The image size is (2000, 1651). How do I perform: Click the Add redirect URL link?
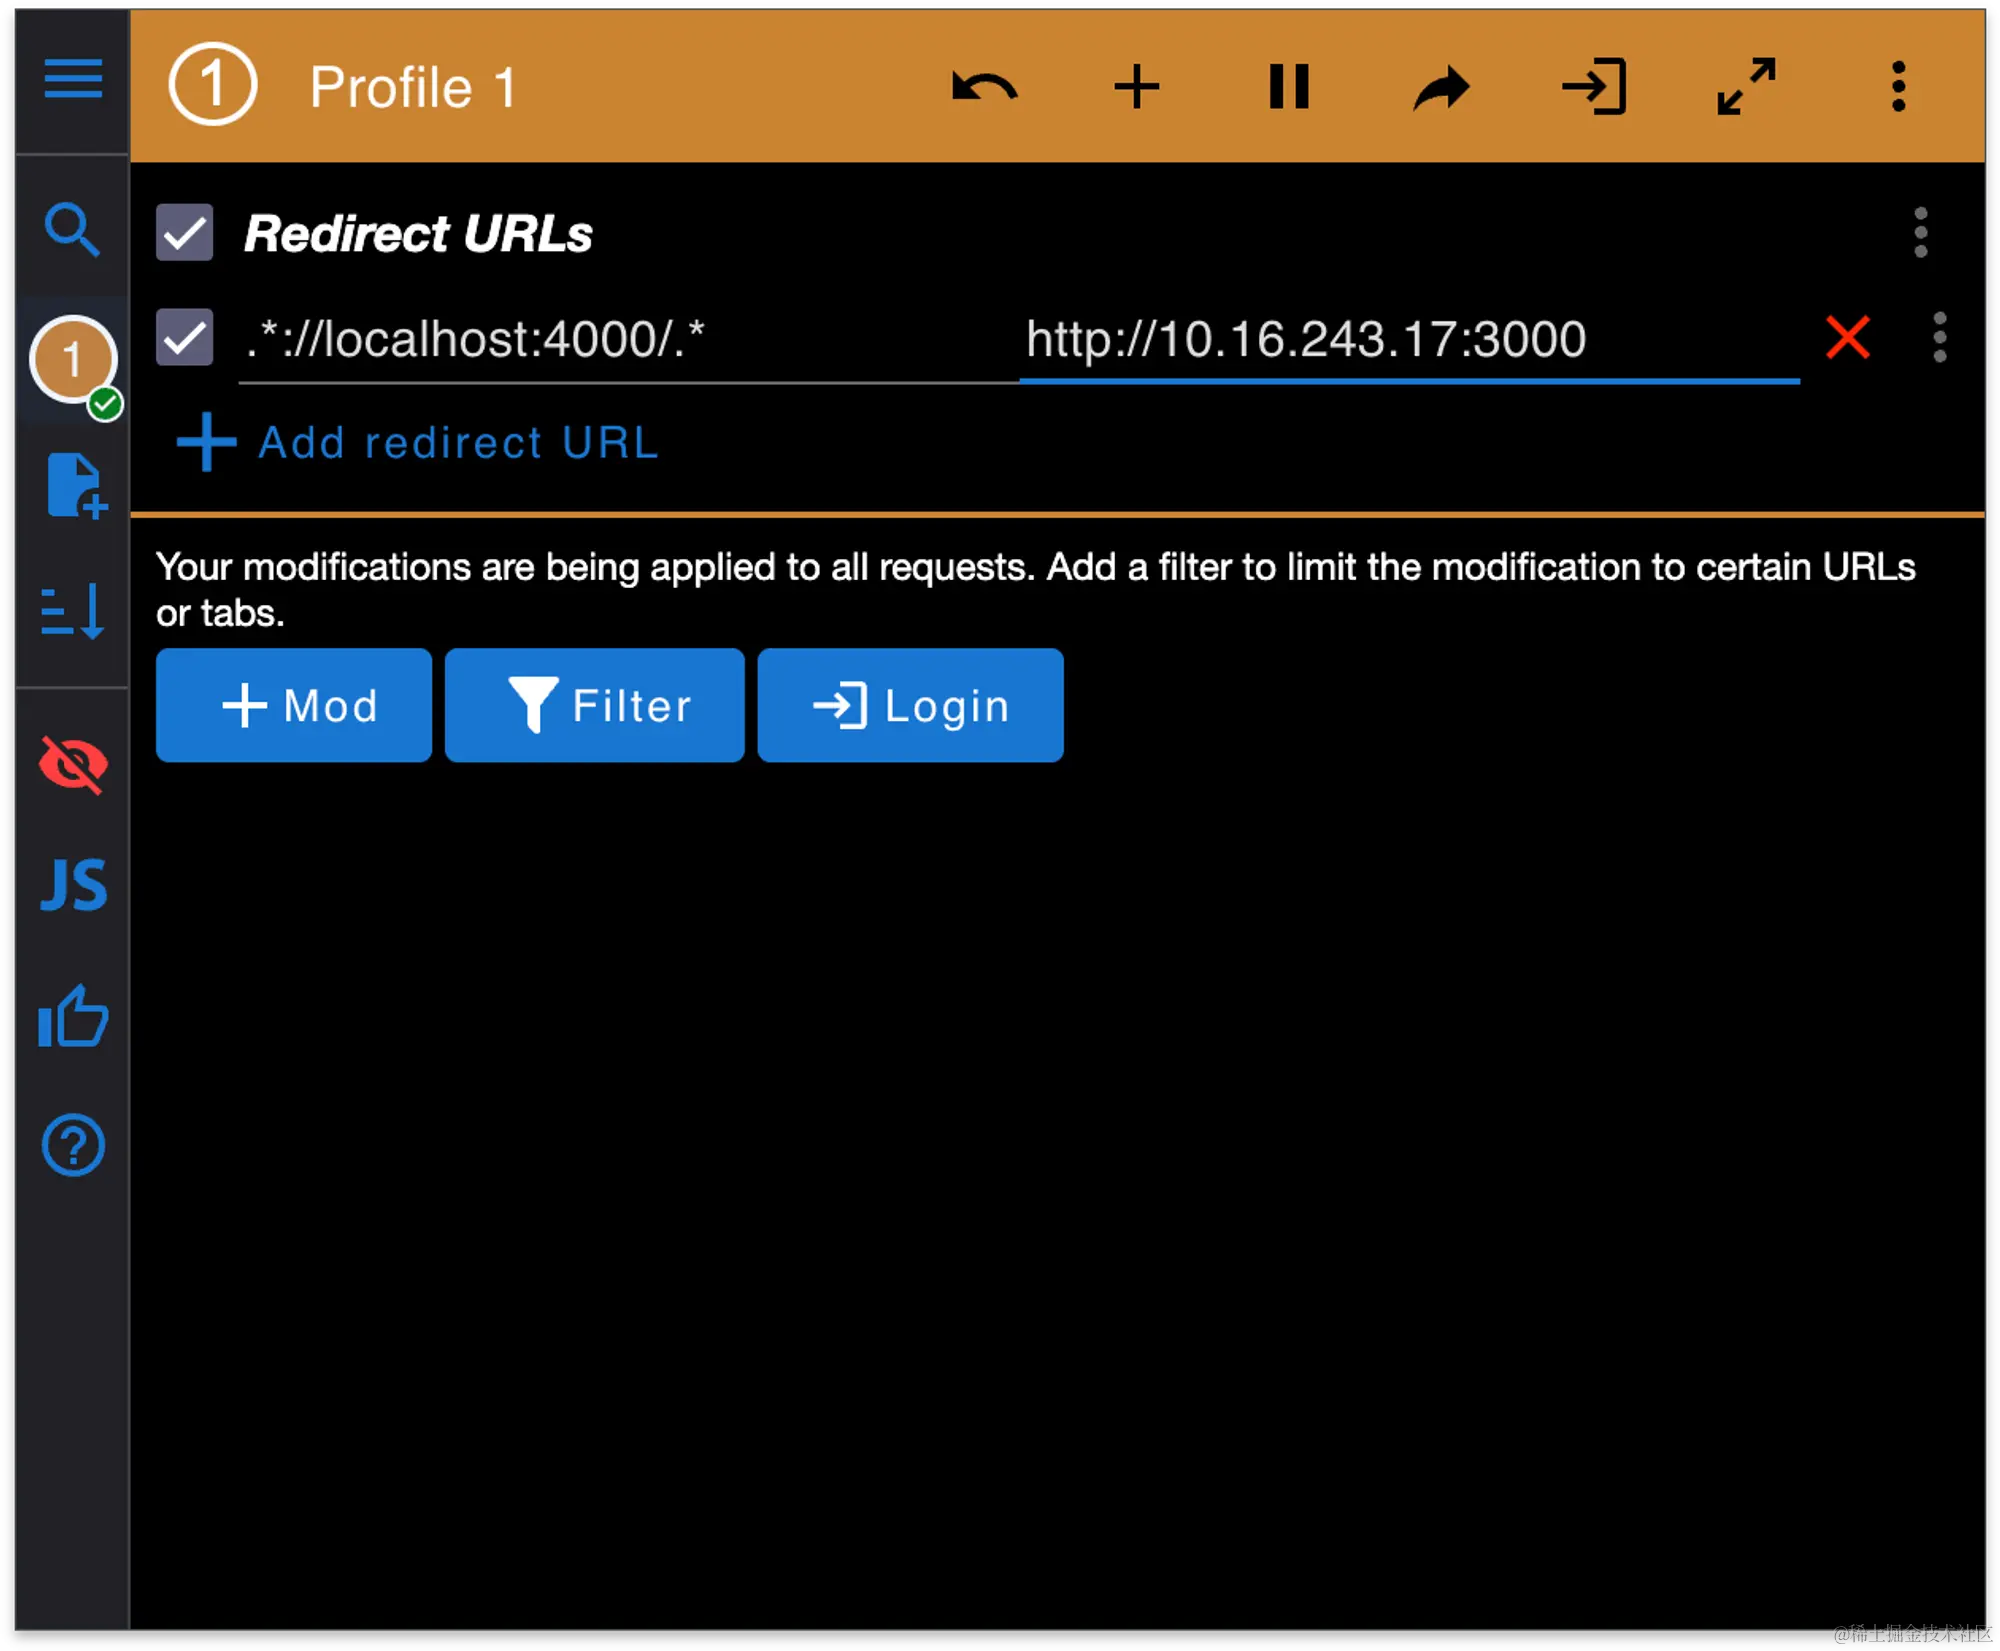418,442
